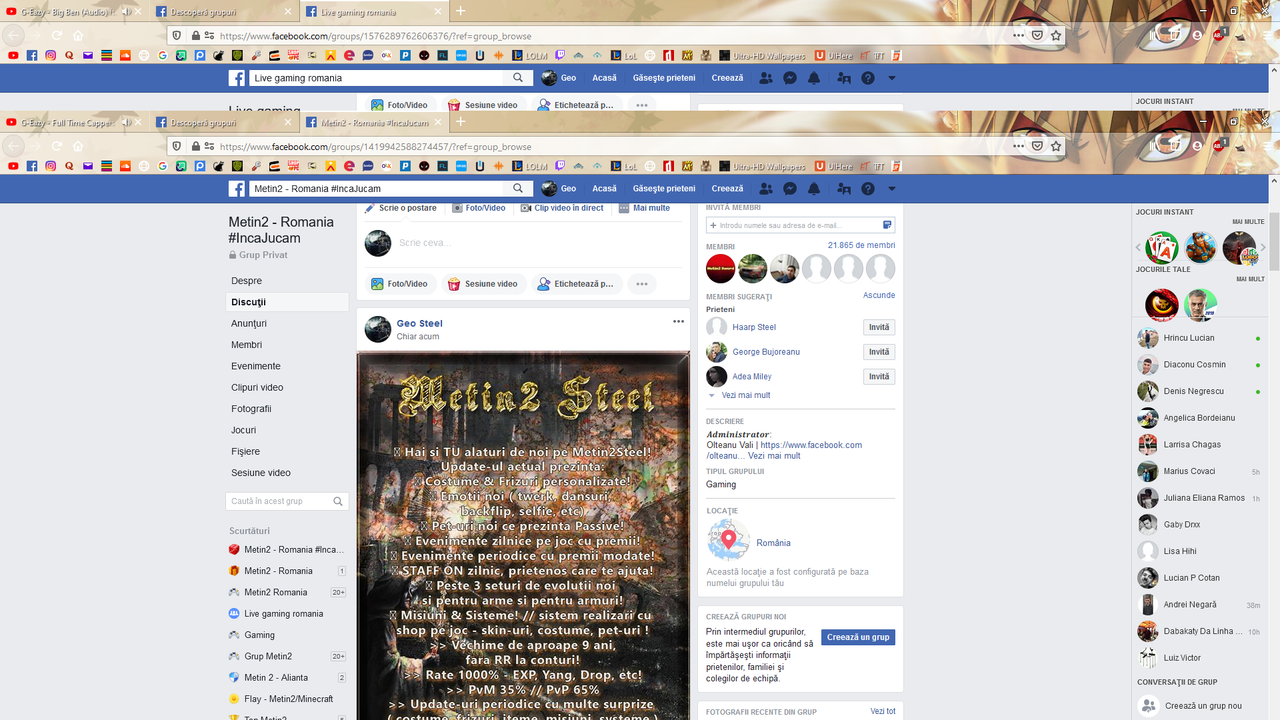Mute G-Eazy Full Time Cappin tab audio
This screenshot has height=720, width=1280.
127,122
